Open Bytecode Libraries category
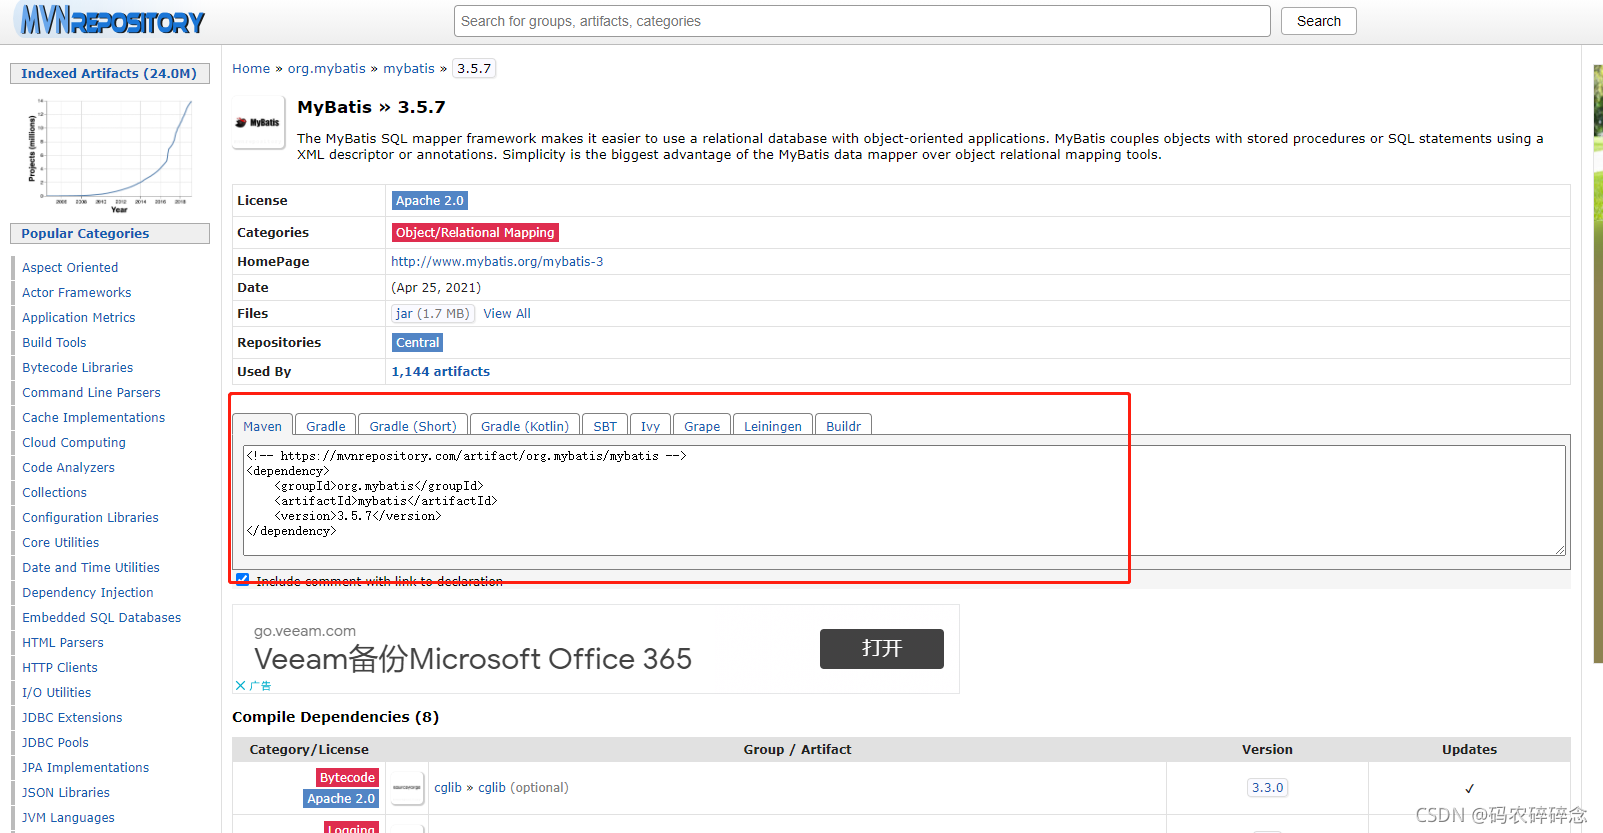Viewport: 1603px width, 833px height. [78, 367]
